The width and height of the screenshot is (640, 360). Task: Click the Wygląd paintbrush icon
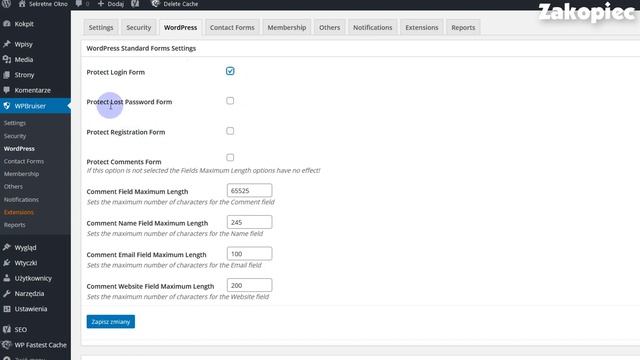click(x=7, y=247)
